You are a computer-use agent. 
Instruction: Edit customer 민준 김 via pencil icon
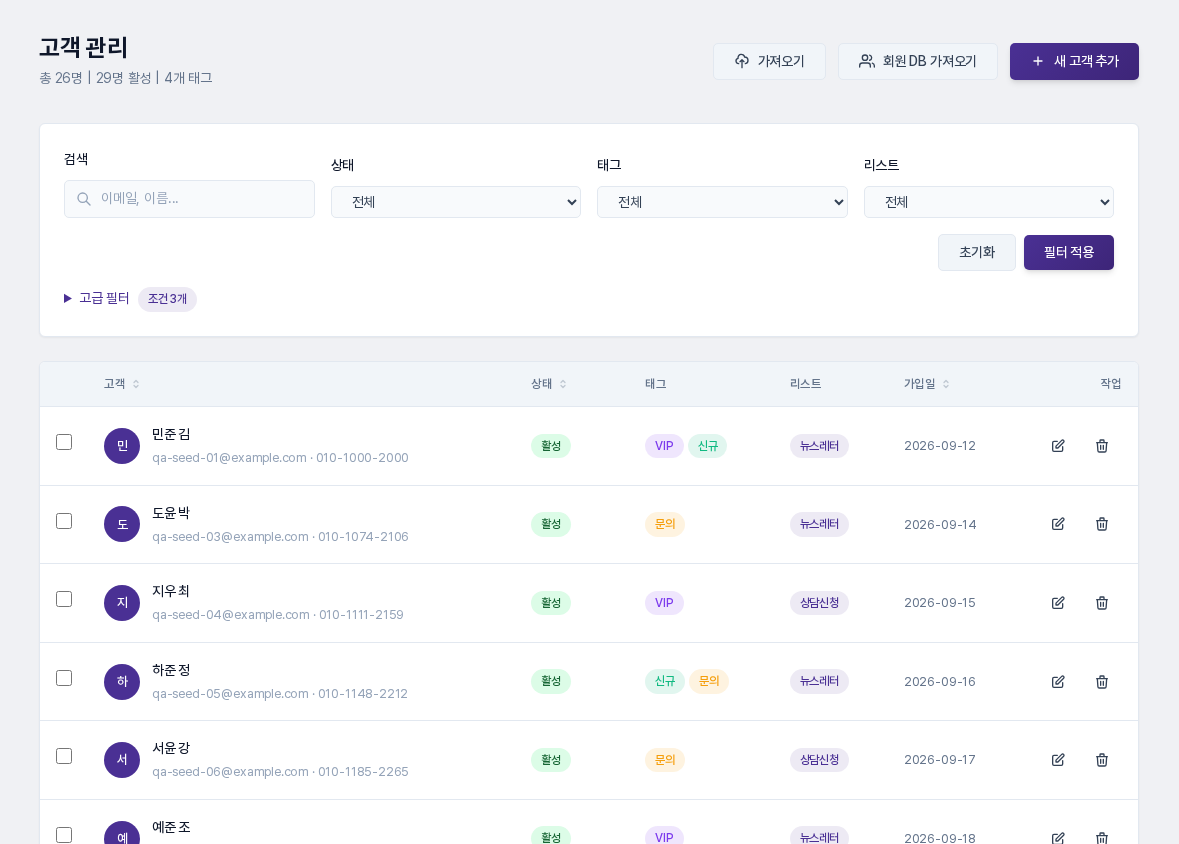tap(1058, 446)
